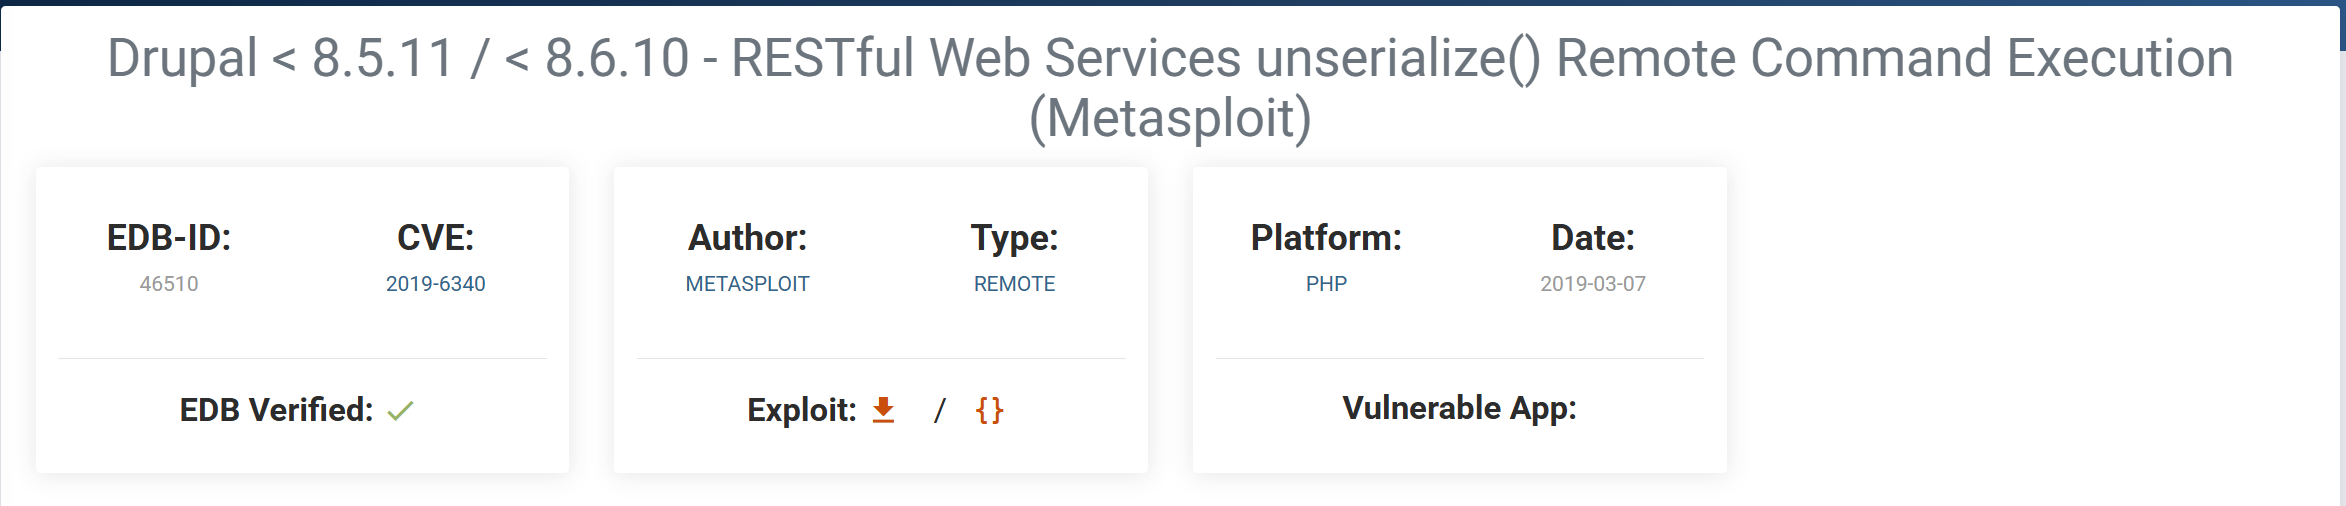Click the Date heading label

click(1592, 238)
